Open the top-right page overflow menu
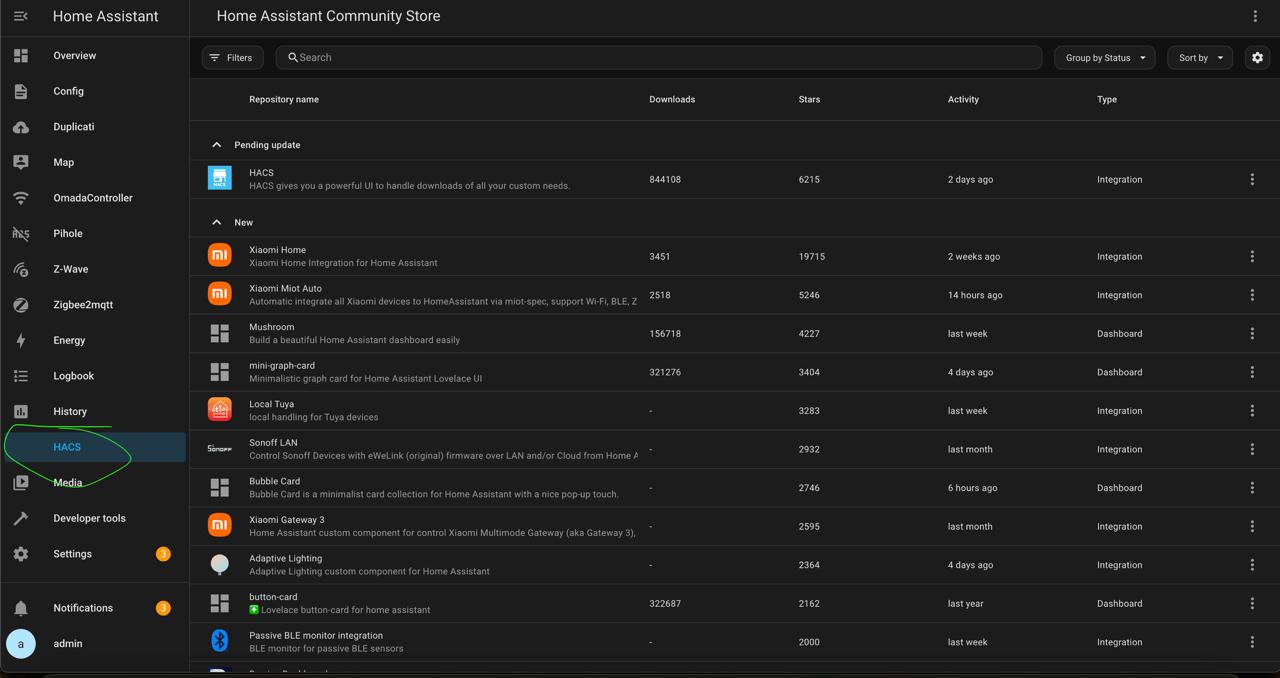Image resolution: width=1280 pixels, height=678 pixels. [1255, 16]
